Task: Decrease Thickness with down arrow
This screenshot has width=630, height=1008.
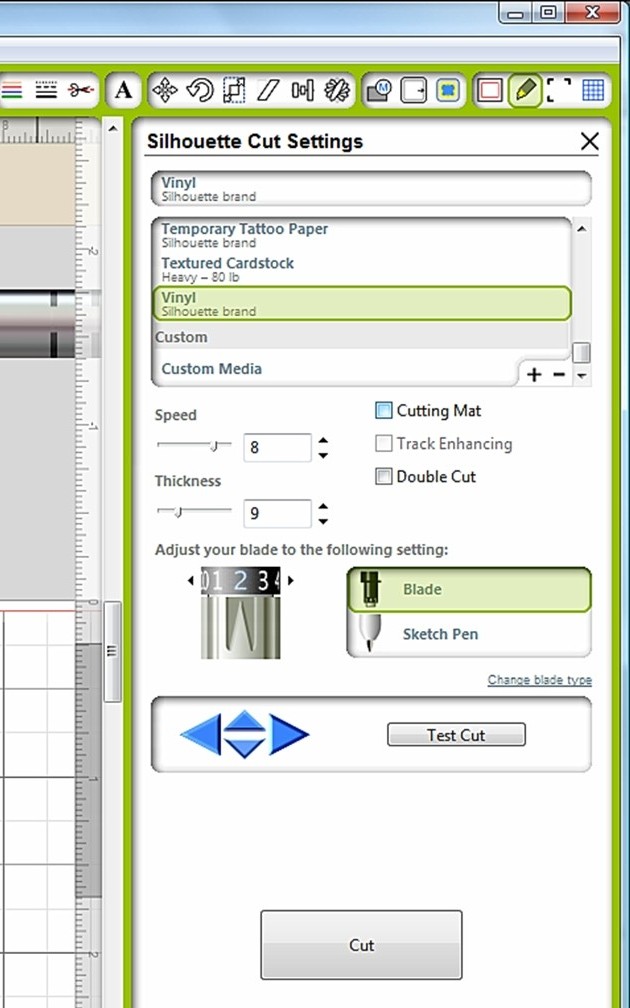Action: point(323,521)
